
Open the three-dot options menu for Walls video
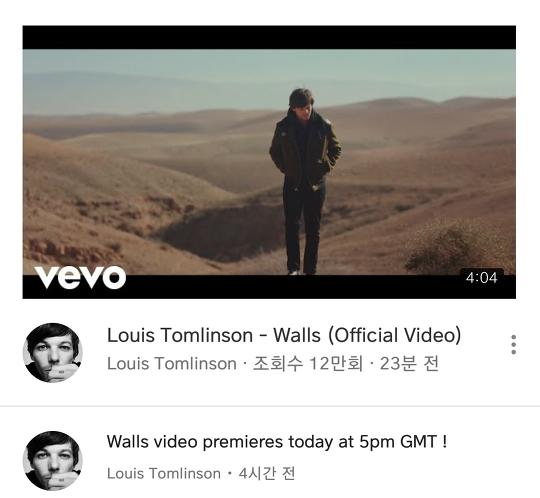click(x=513, y=344)
